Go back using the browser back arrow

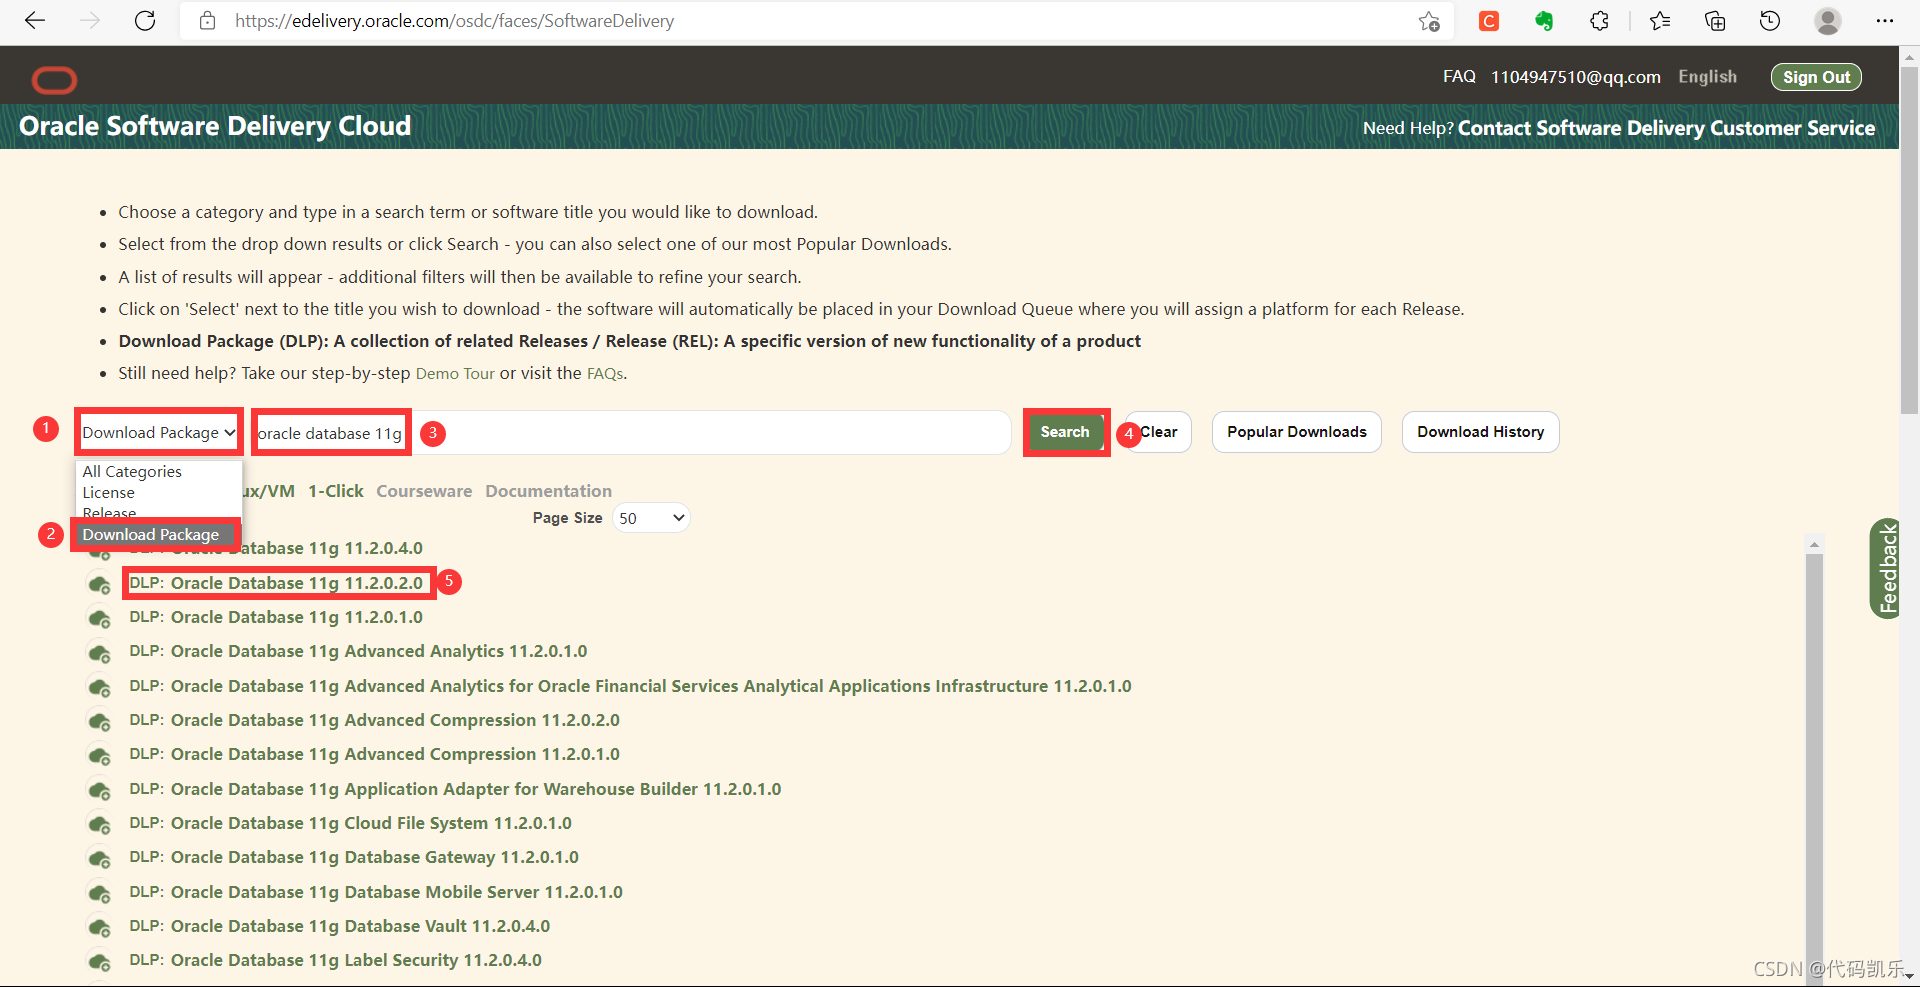click(35, 21)
